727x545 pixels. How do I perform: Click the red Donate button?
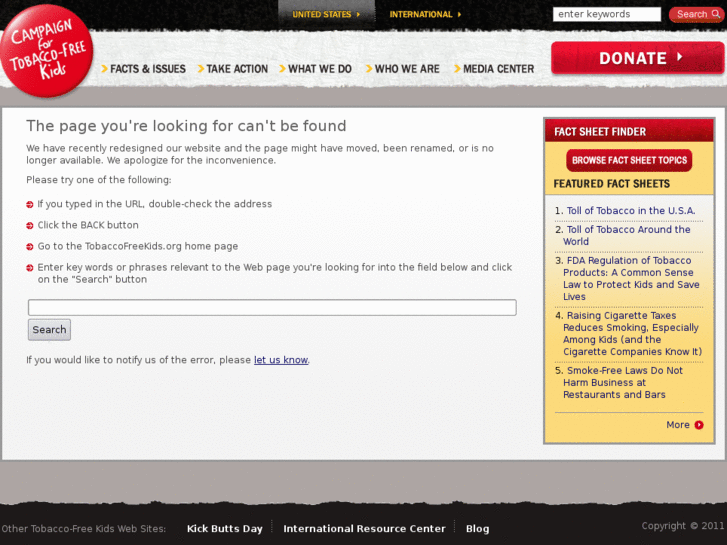(x=638, y=58)
